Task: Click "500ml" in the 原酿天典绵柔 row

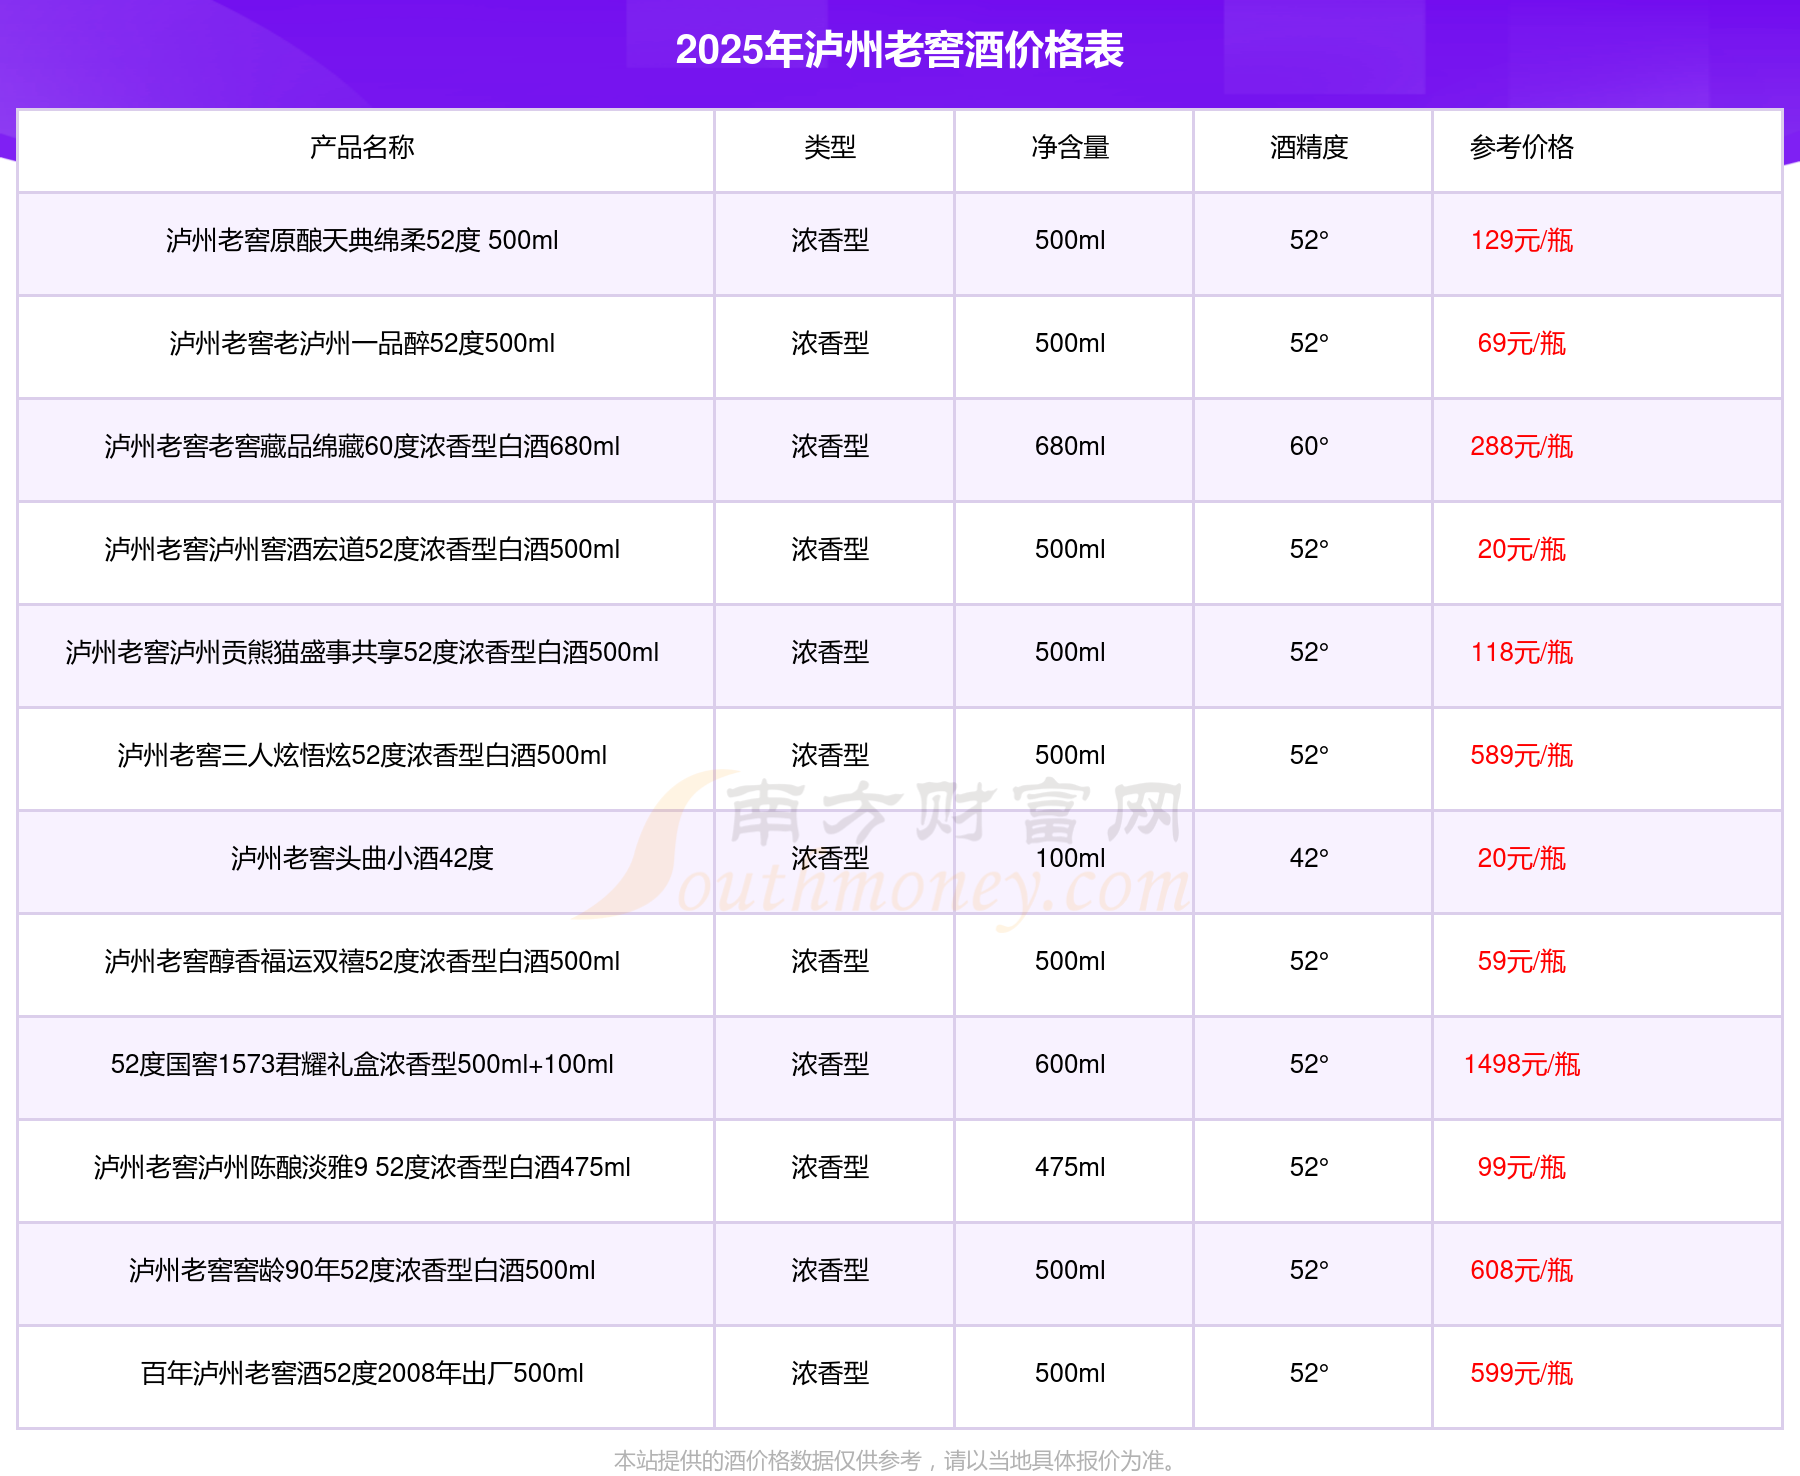Action: tap(1070, 240)
